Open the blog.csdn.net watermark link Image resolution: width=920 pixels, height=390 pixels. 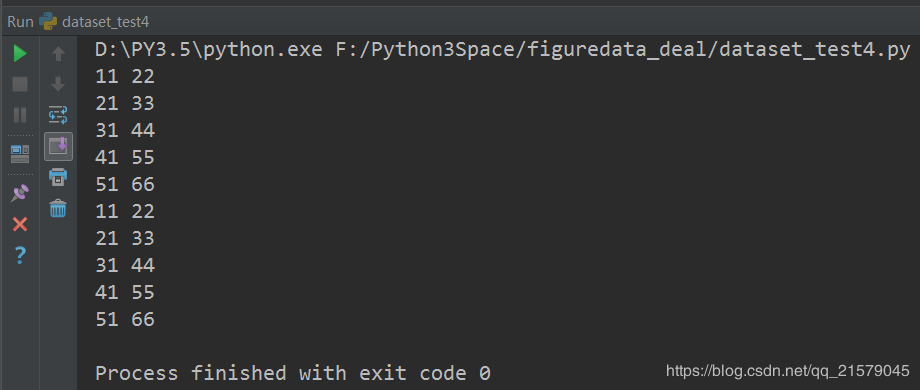787,371
